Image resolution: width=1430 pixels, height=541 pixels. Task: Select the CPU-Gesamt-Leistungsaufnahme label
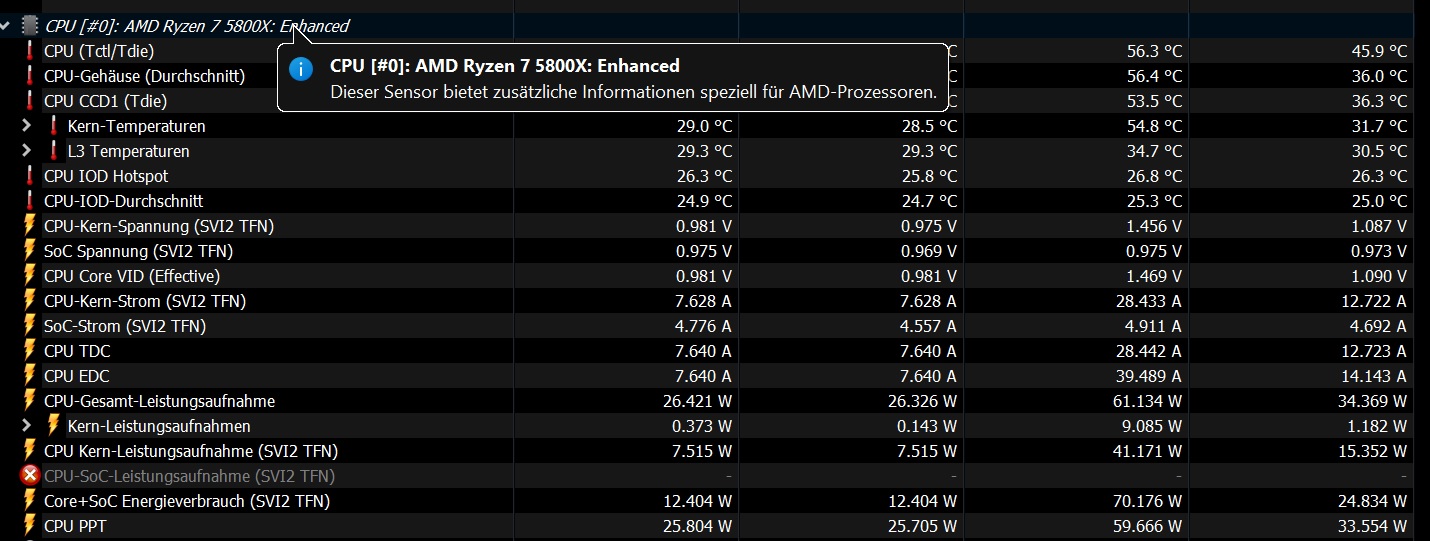pos(159,401)
